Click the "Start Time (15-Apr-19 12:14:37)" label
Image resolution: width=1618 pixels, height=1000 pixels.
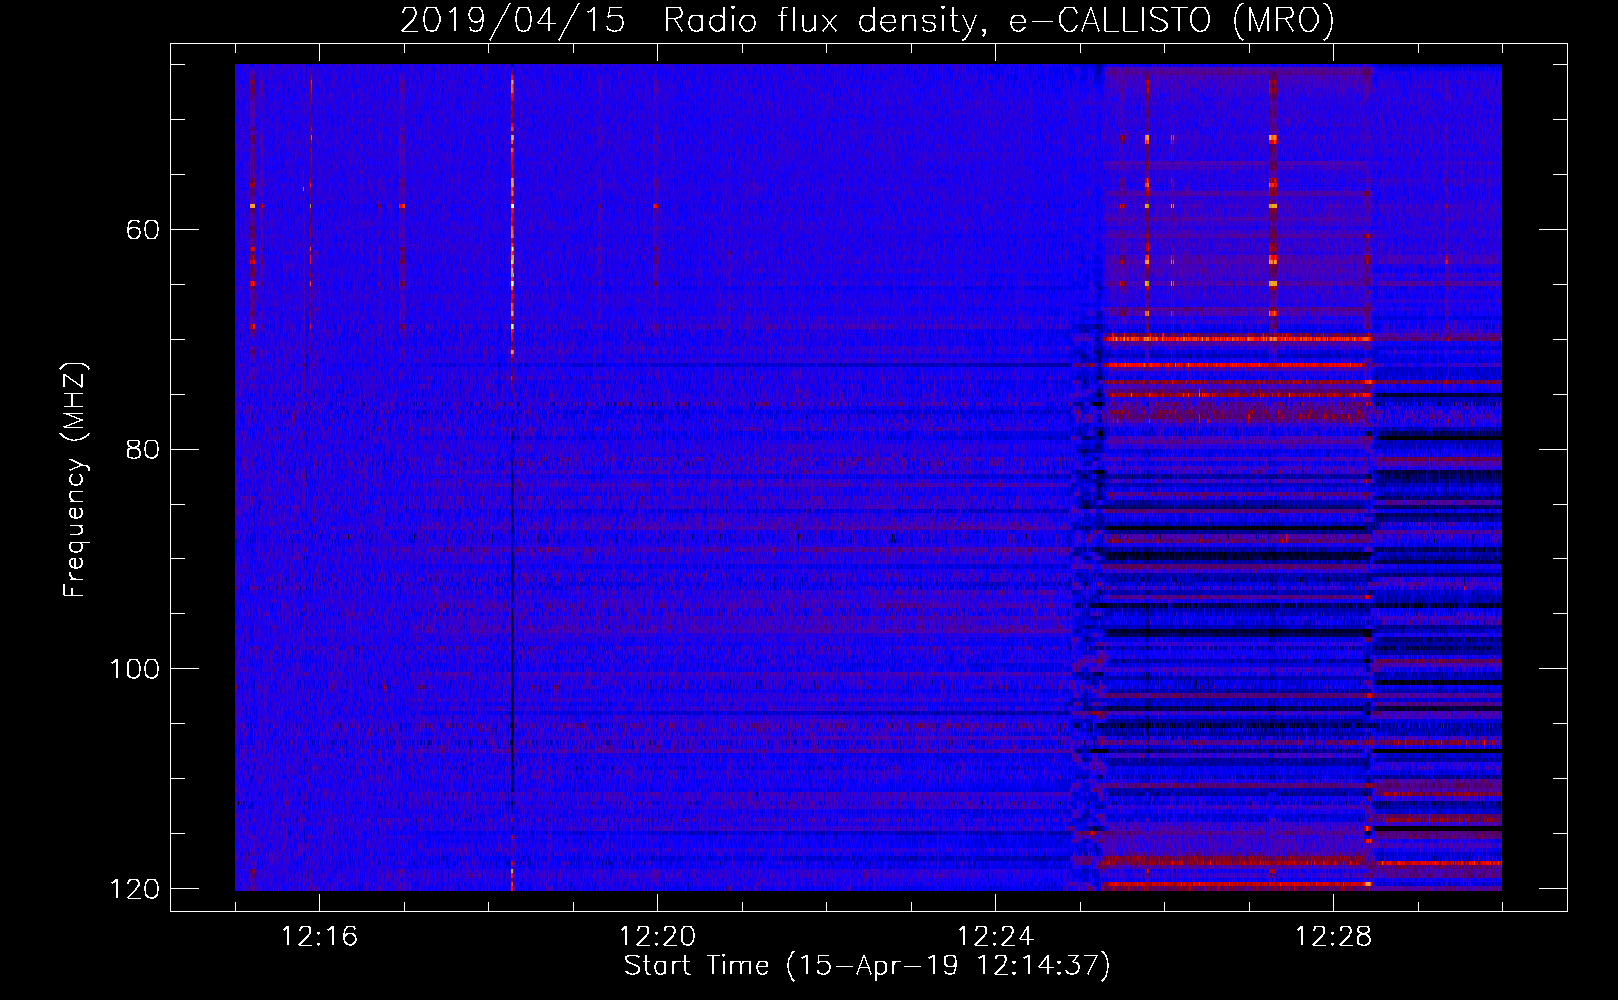867,966
